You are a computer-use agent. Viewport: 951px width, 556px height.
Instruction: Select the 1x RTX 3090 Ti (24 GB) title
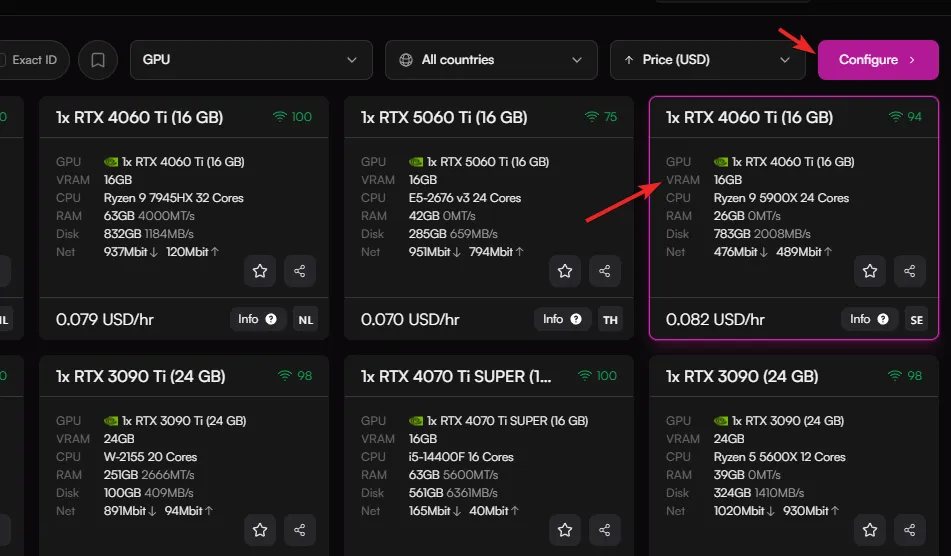[x=141, y=377]
